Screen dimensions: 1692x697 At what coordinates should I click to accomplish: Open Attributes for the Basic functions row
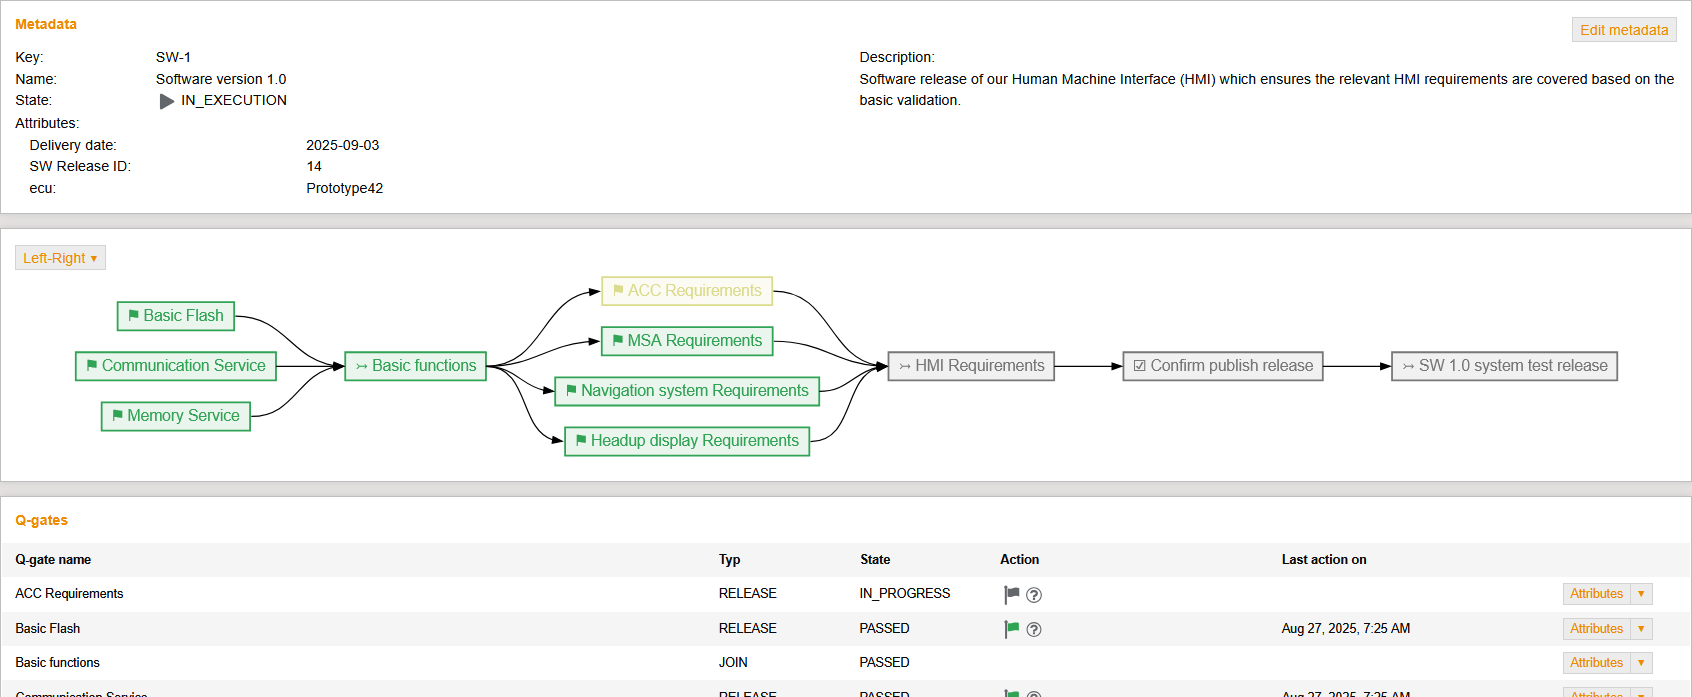point(1596,663)
